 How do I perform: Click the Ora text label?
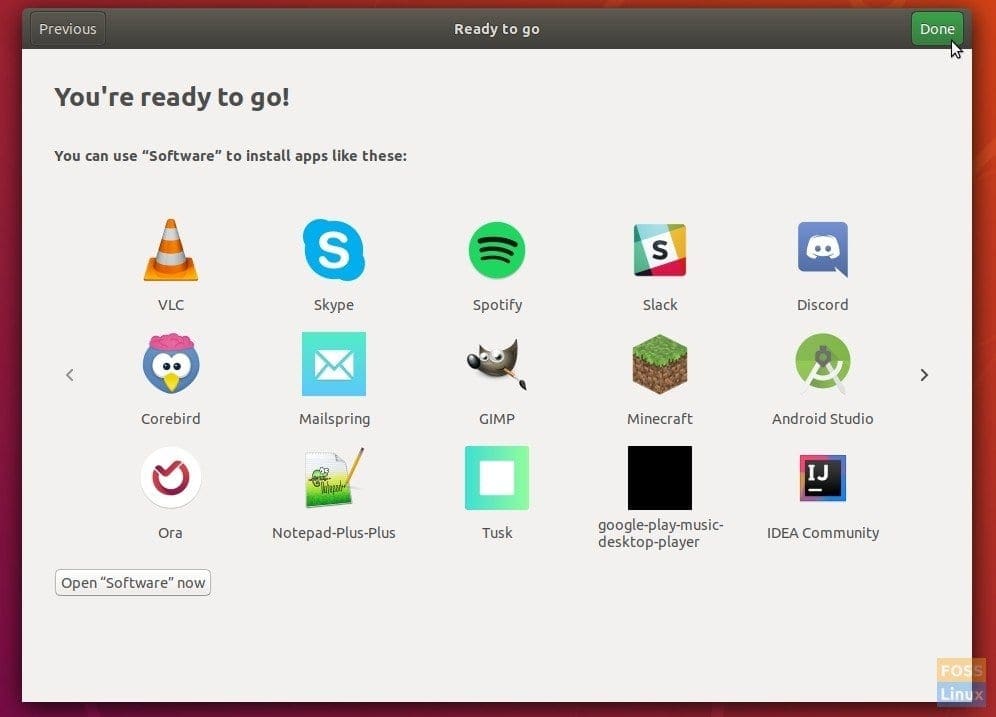(x=170, y=533)
